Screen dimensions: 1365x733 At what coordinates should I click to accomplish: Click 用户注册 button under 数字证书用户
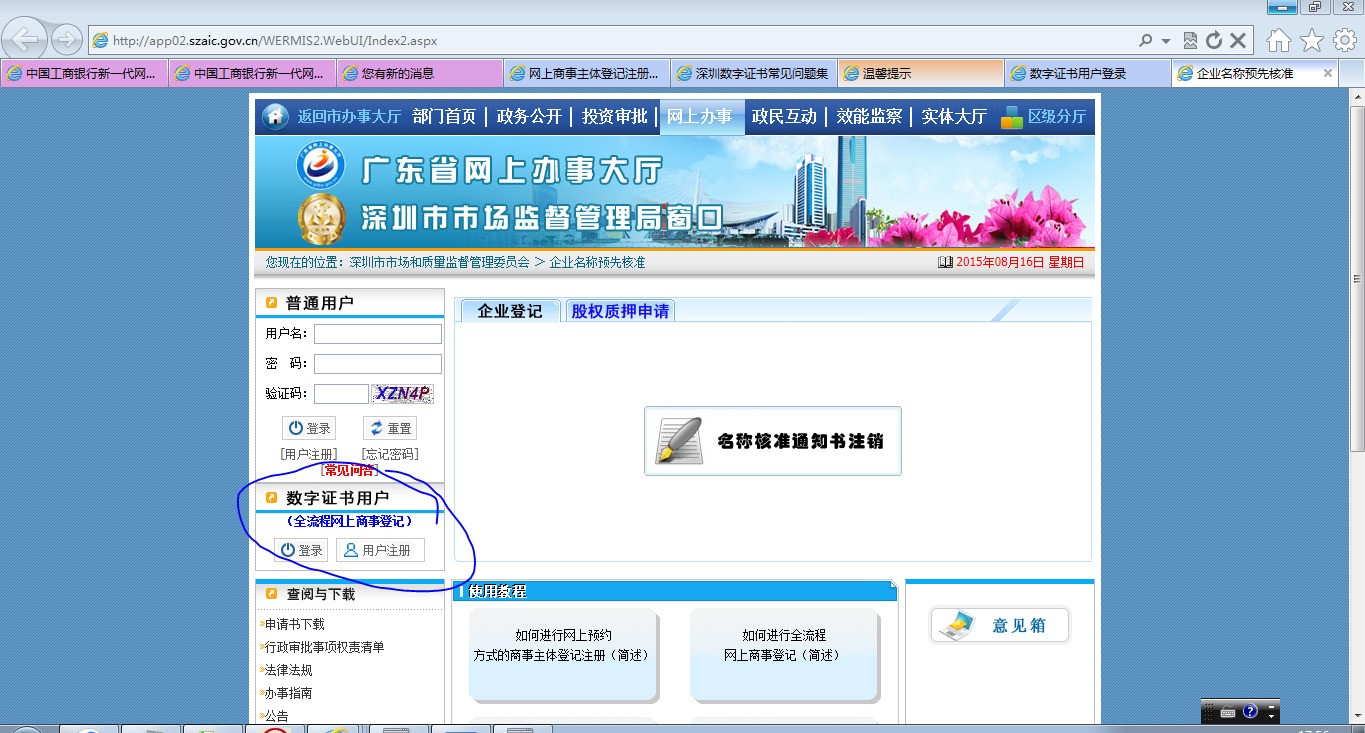[380, 550]
